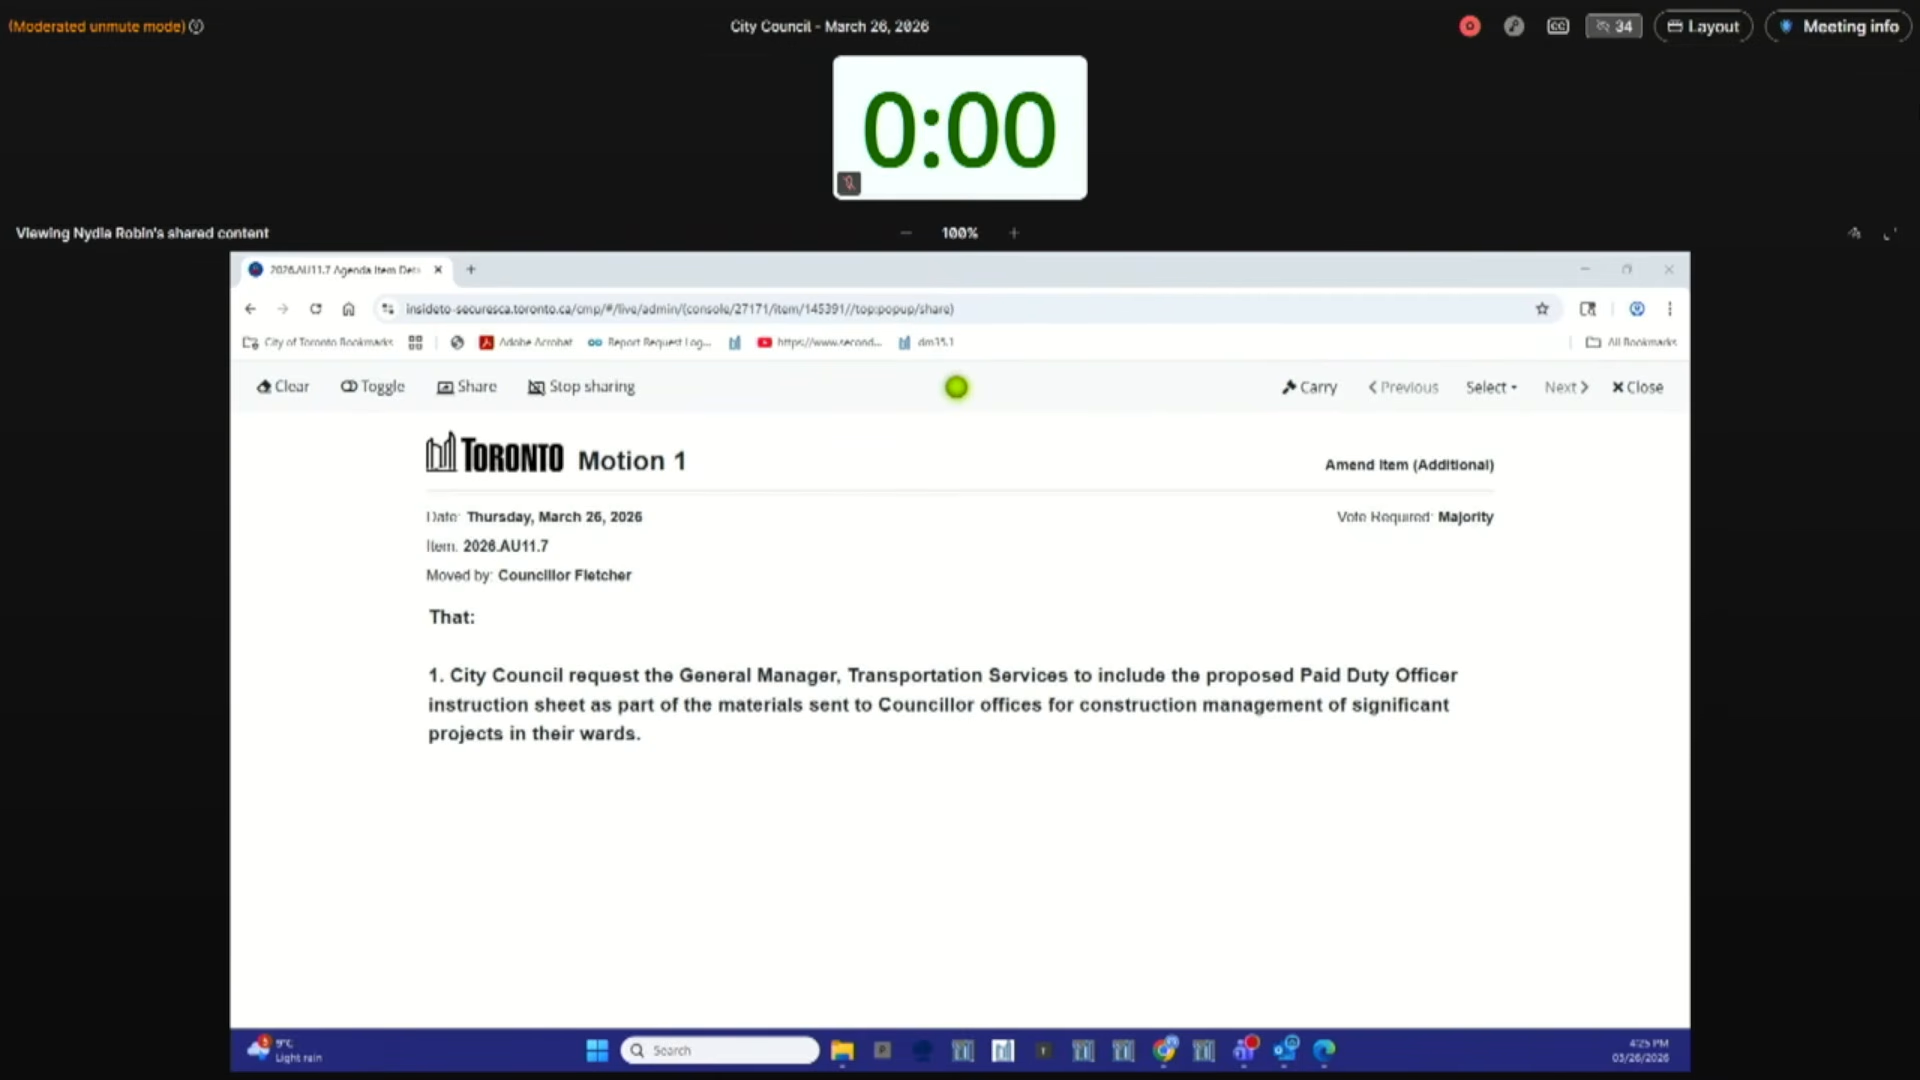Click the key/lock security icon in meeting bar

pos(1514,27)
